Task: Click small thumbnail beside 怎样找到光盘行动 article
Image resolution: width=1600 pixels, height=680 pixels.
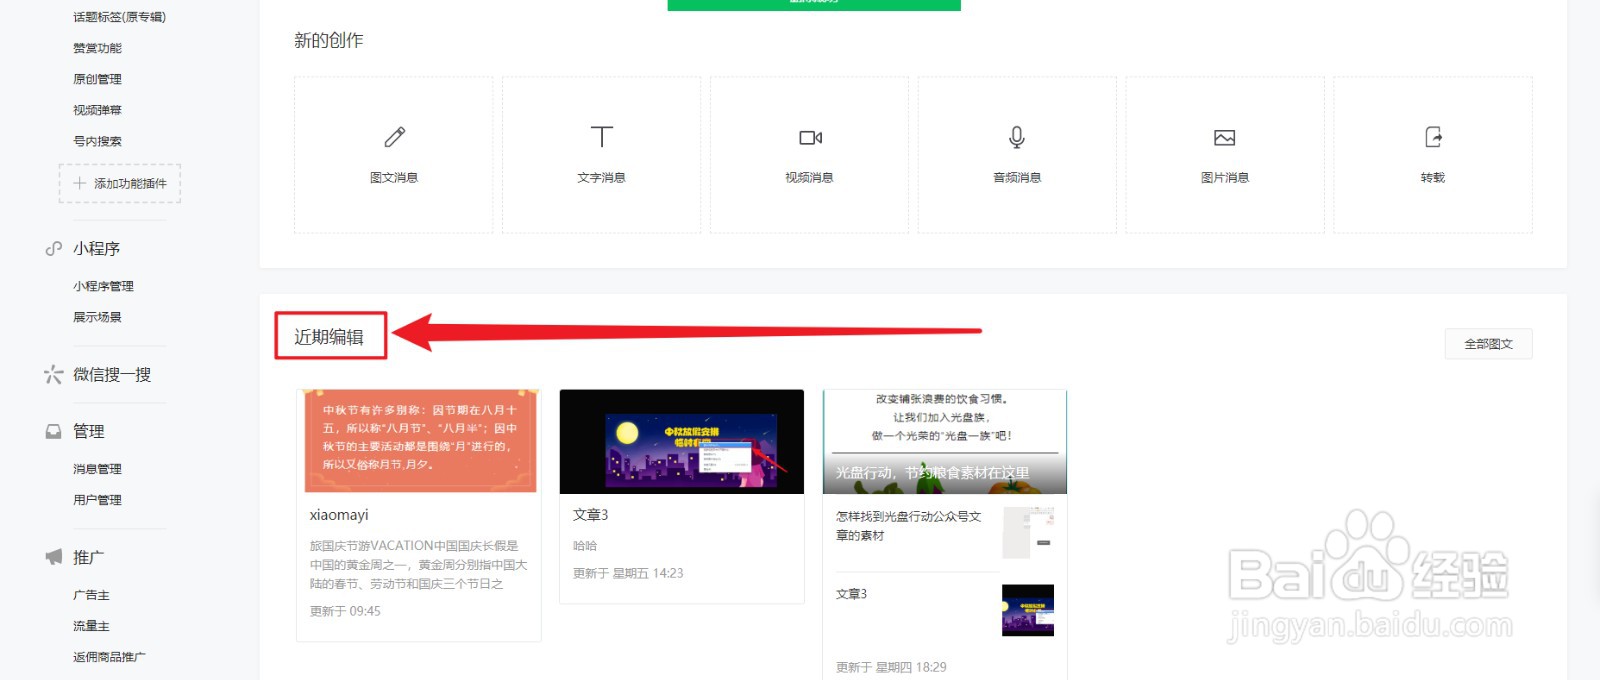Action: point(1028,533)
